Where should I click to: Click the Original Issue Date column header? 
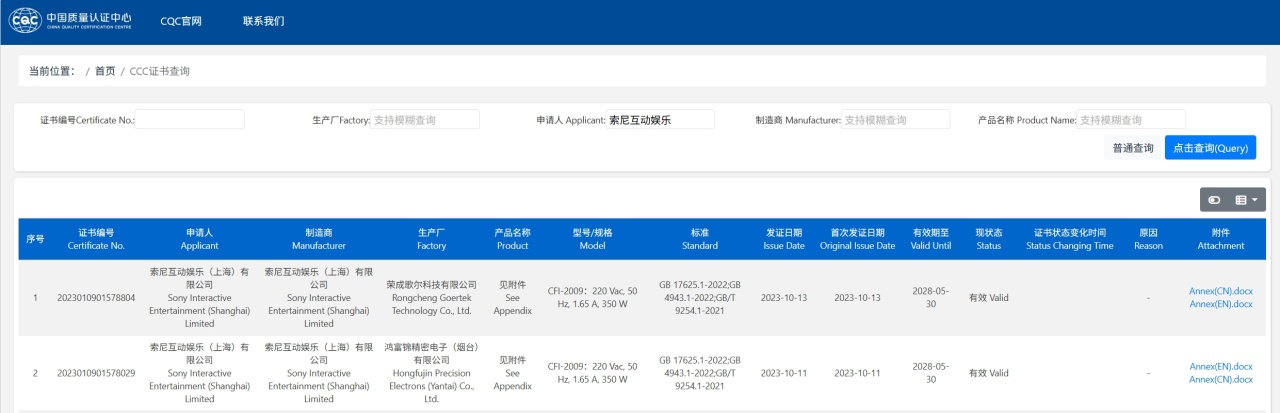pyautogui.click(x=857, y=239)
